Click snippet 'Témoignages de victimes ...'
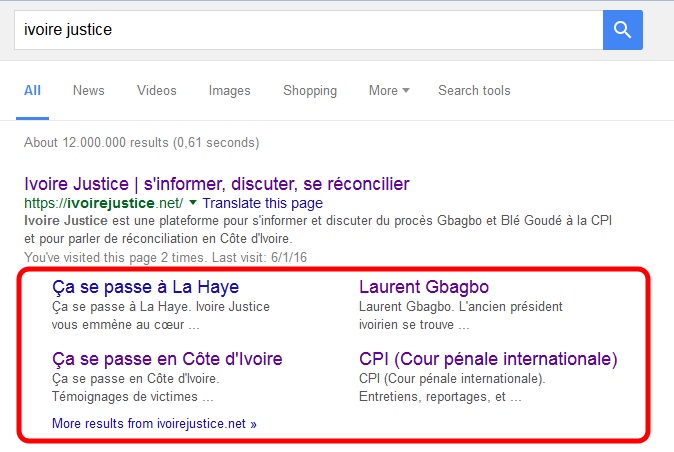This screenshot has width=674, height=452. point(132,396)
